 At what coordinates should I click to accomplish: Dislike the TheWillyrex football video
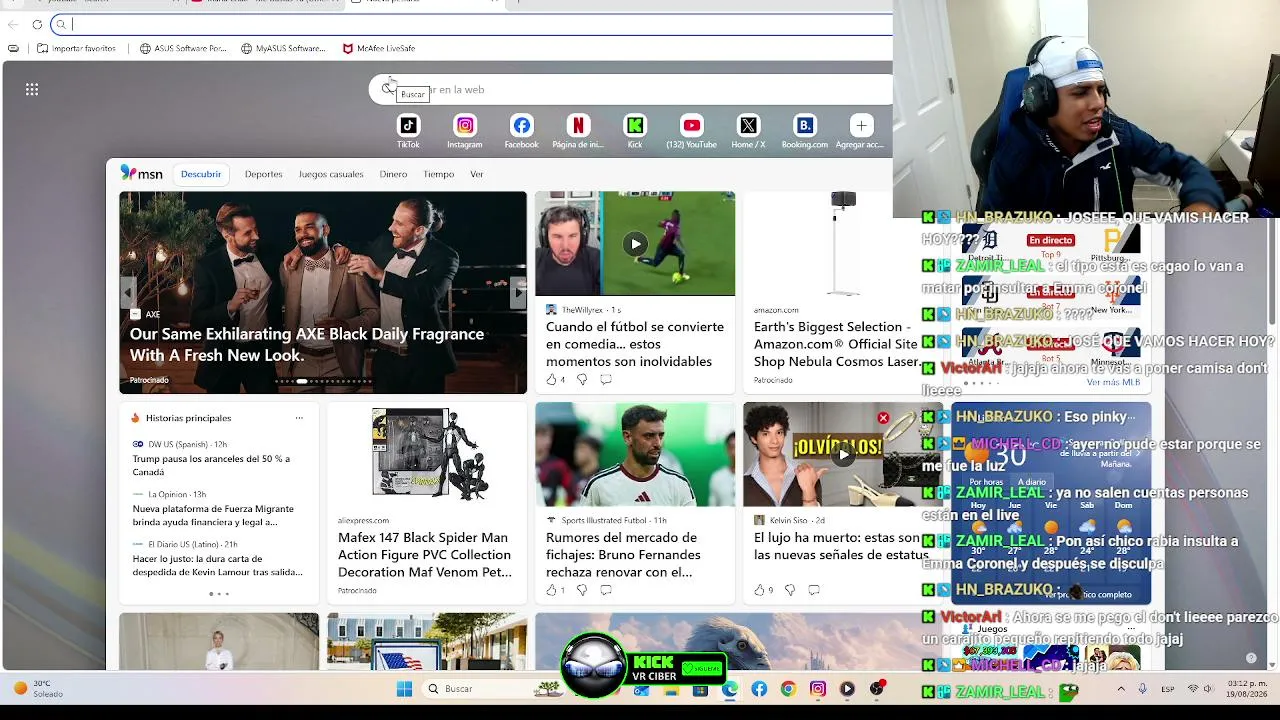582,379
